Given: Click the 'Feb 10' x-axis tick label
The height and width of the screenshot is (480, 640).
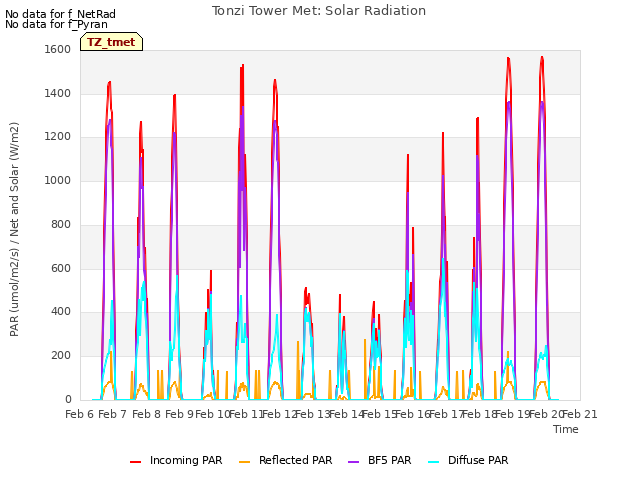Looking at the screenshot, I should pyautogui.click(x=213, y=414).
